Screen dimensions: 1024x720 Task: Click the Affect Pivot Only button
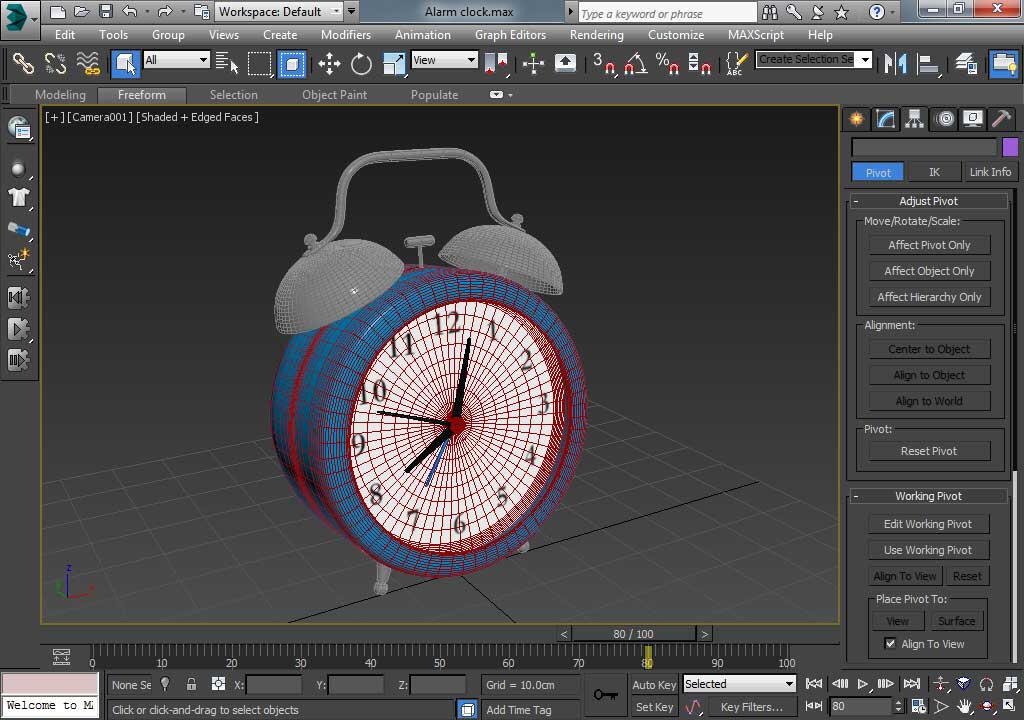[x=929, y=245]
